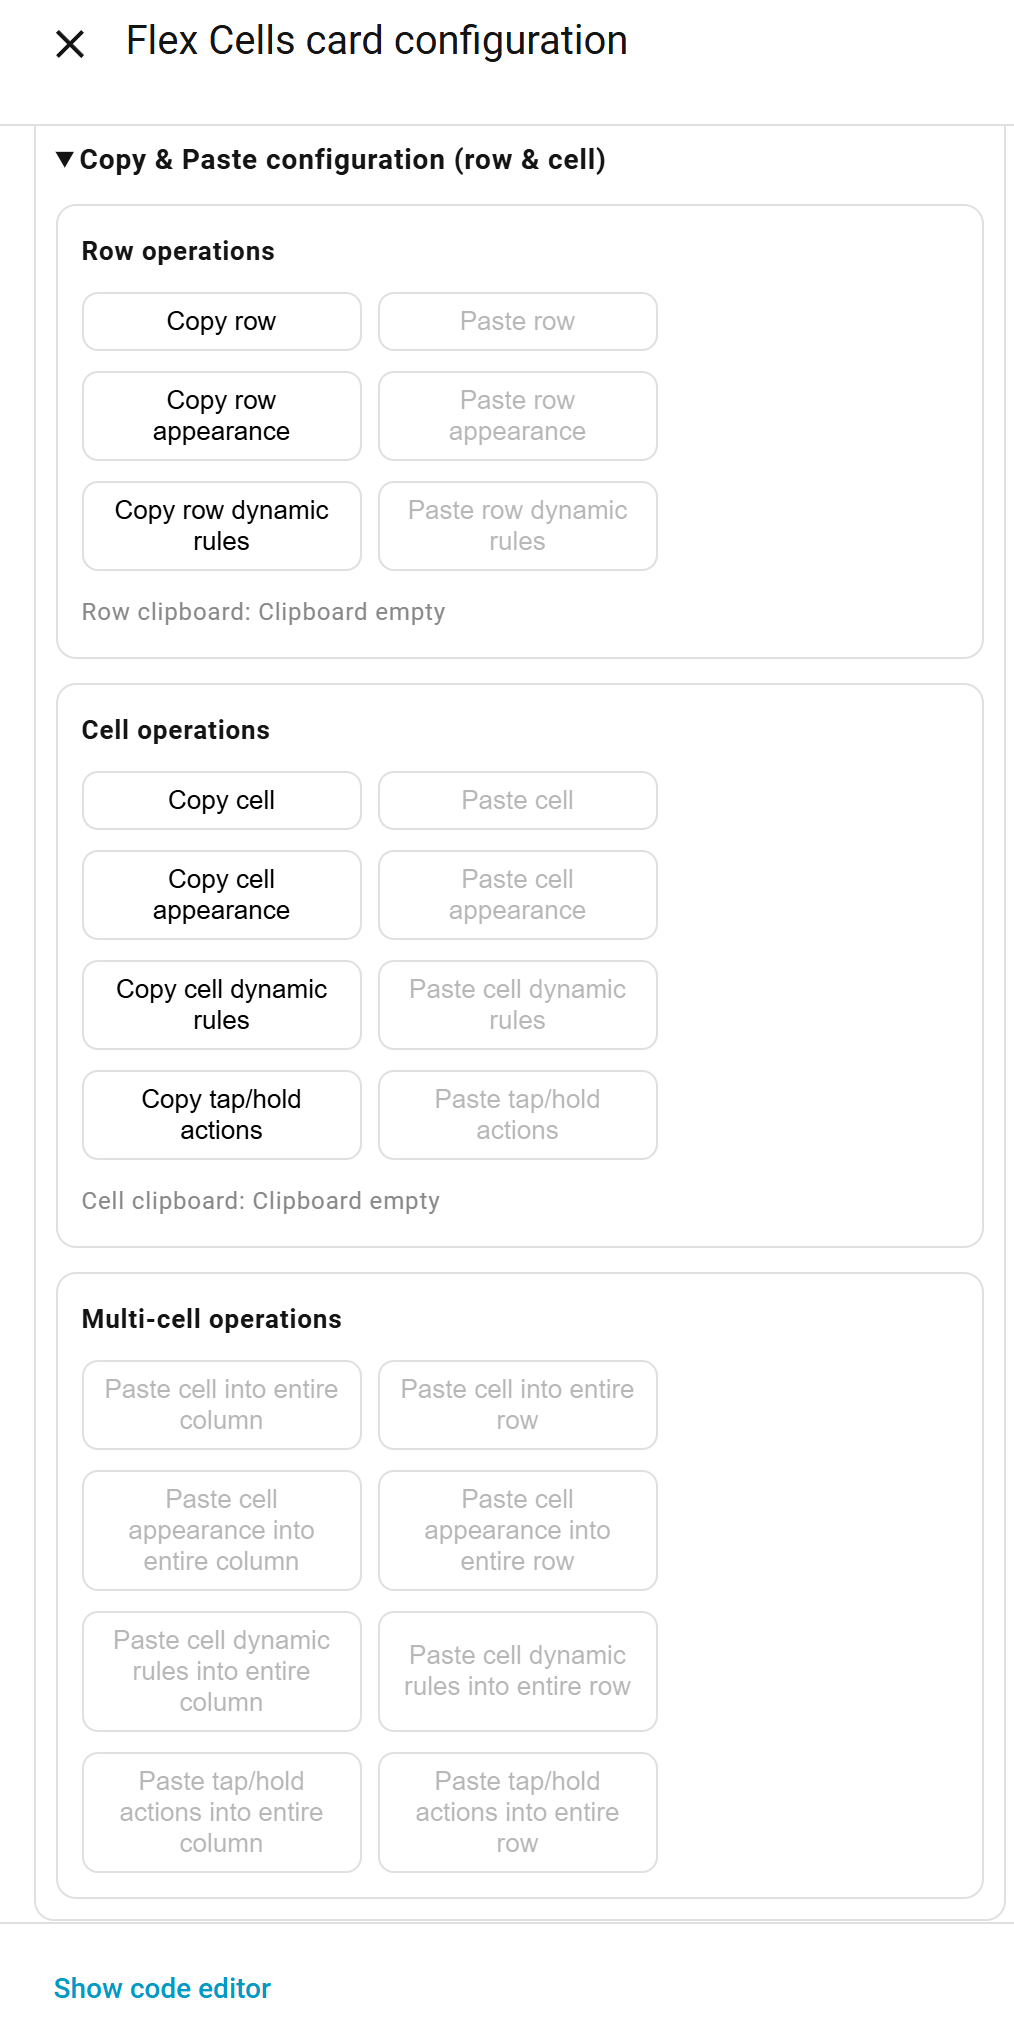
Task: Paste cell dynamic rules into entire row
Action: pyautogui.click(x=517, y=1671)
